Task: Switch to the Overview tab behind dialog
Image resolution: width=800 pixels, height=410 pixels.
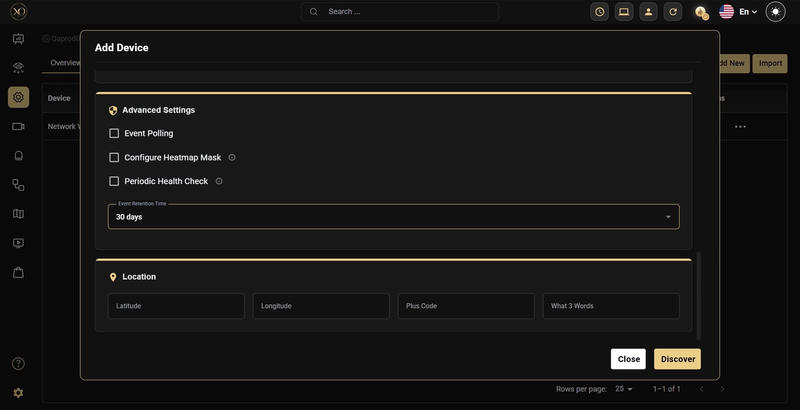Action: tap(65, 63)
